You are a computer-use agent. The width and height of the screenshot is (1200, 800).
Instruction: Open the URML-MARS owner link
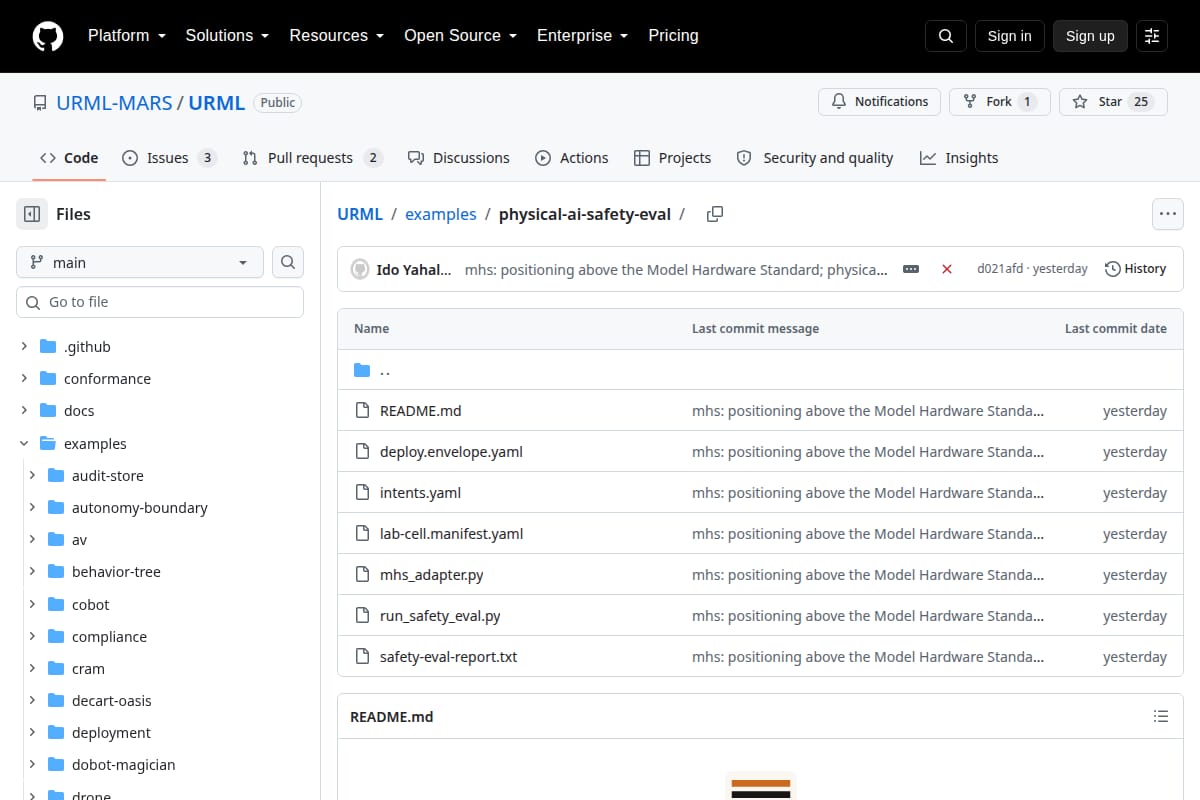(114, 103)
